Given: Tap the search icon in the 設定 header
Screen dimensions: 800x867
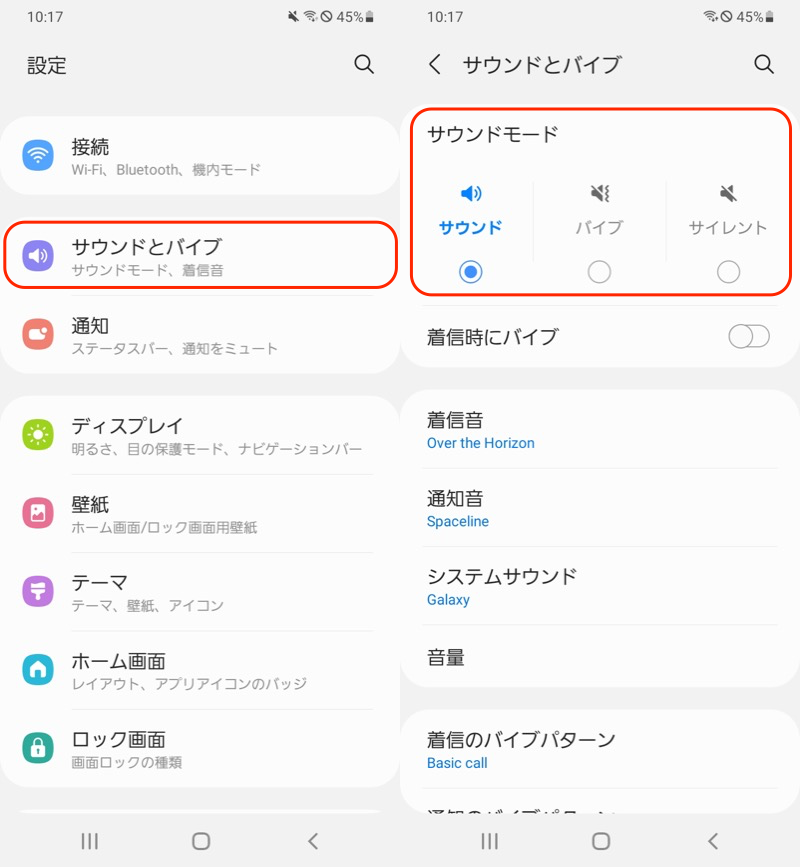Looking at the screenshot, I should pyautogui.click(x=364, y=65).
